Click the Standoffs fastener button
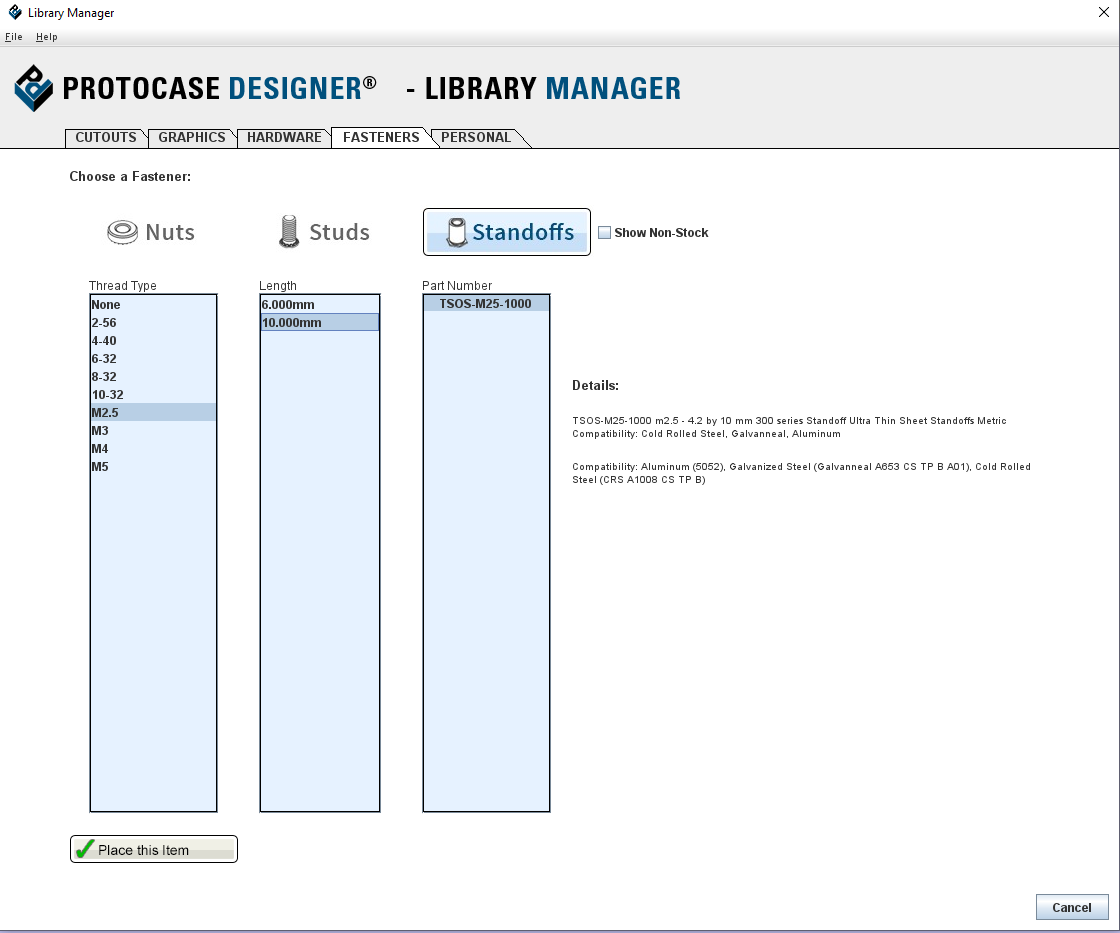 click(507, 232)
